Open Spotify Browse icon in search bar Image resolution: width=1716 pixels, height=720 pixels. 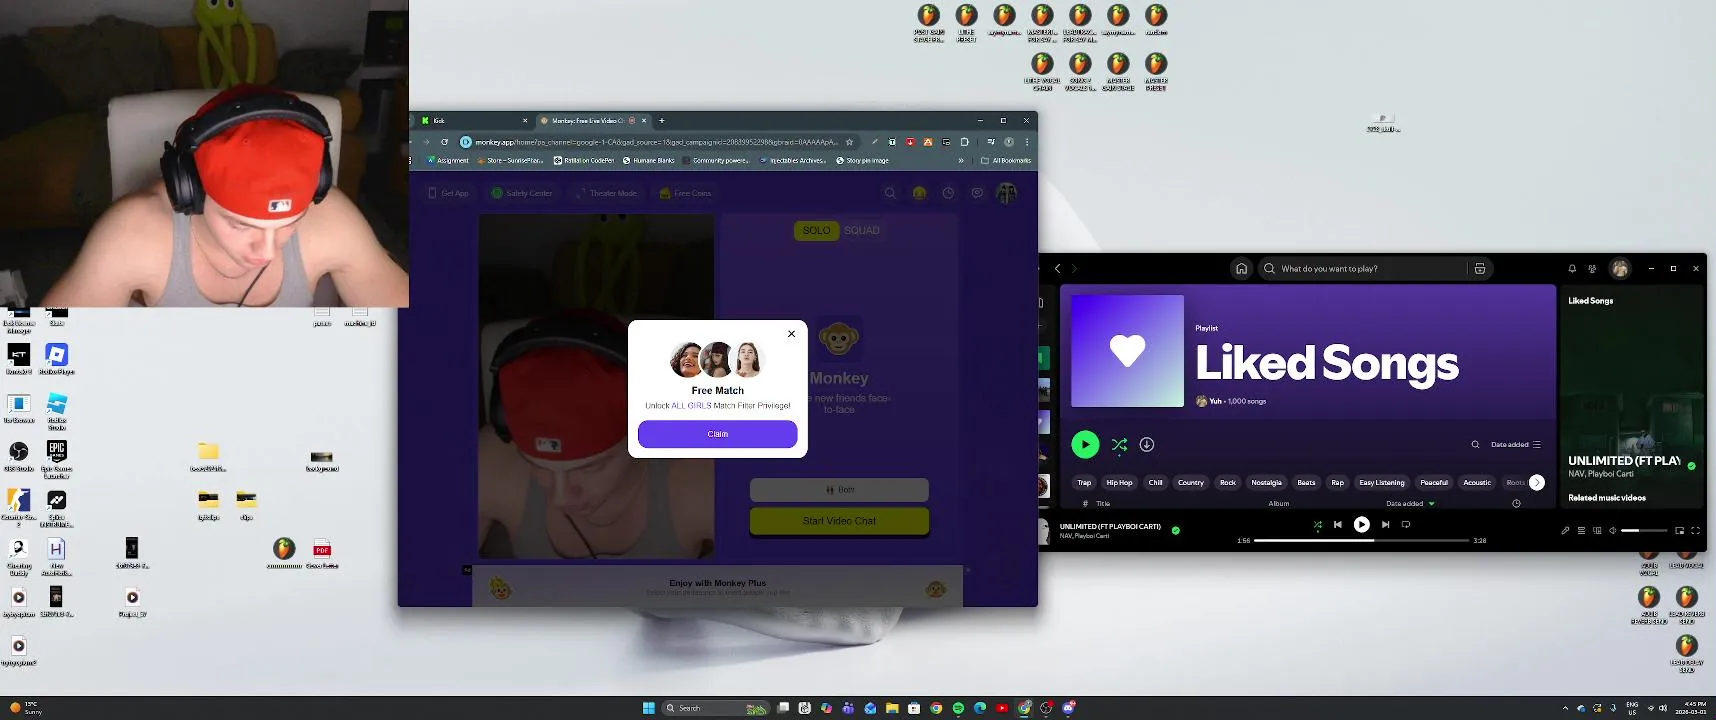tap(1480, 268)
